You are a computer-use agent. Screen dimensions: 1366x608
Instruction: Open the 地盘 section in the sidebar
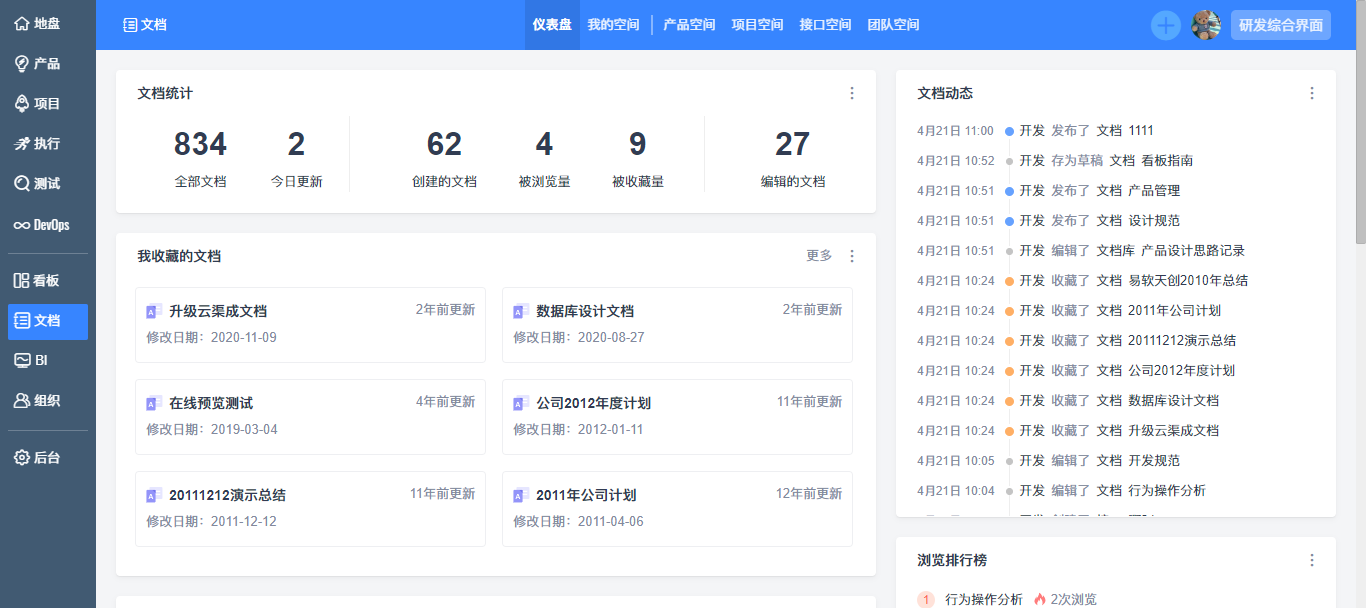click(40, 22)
